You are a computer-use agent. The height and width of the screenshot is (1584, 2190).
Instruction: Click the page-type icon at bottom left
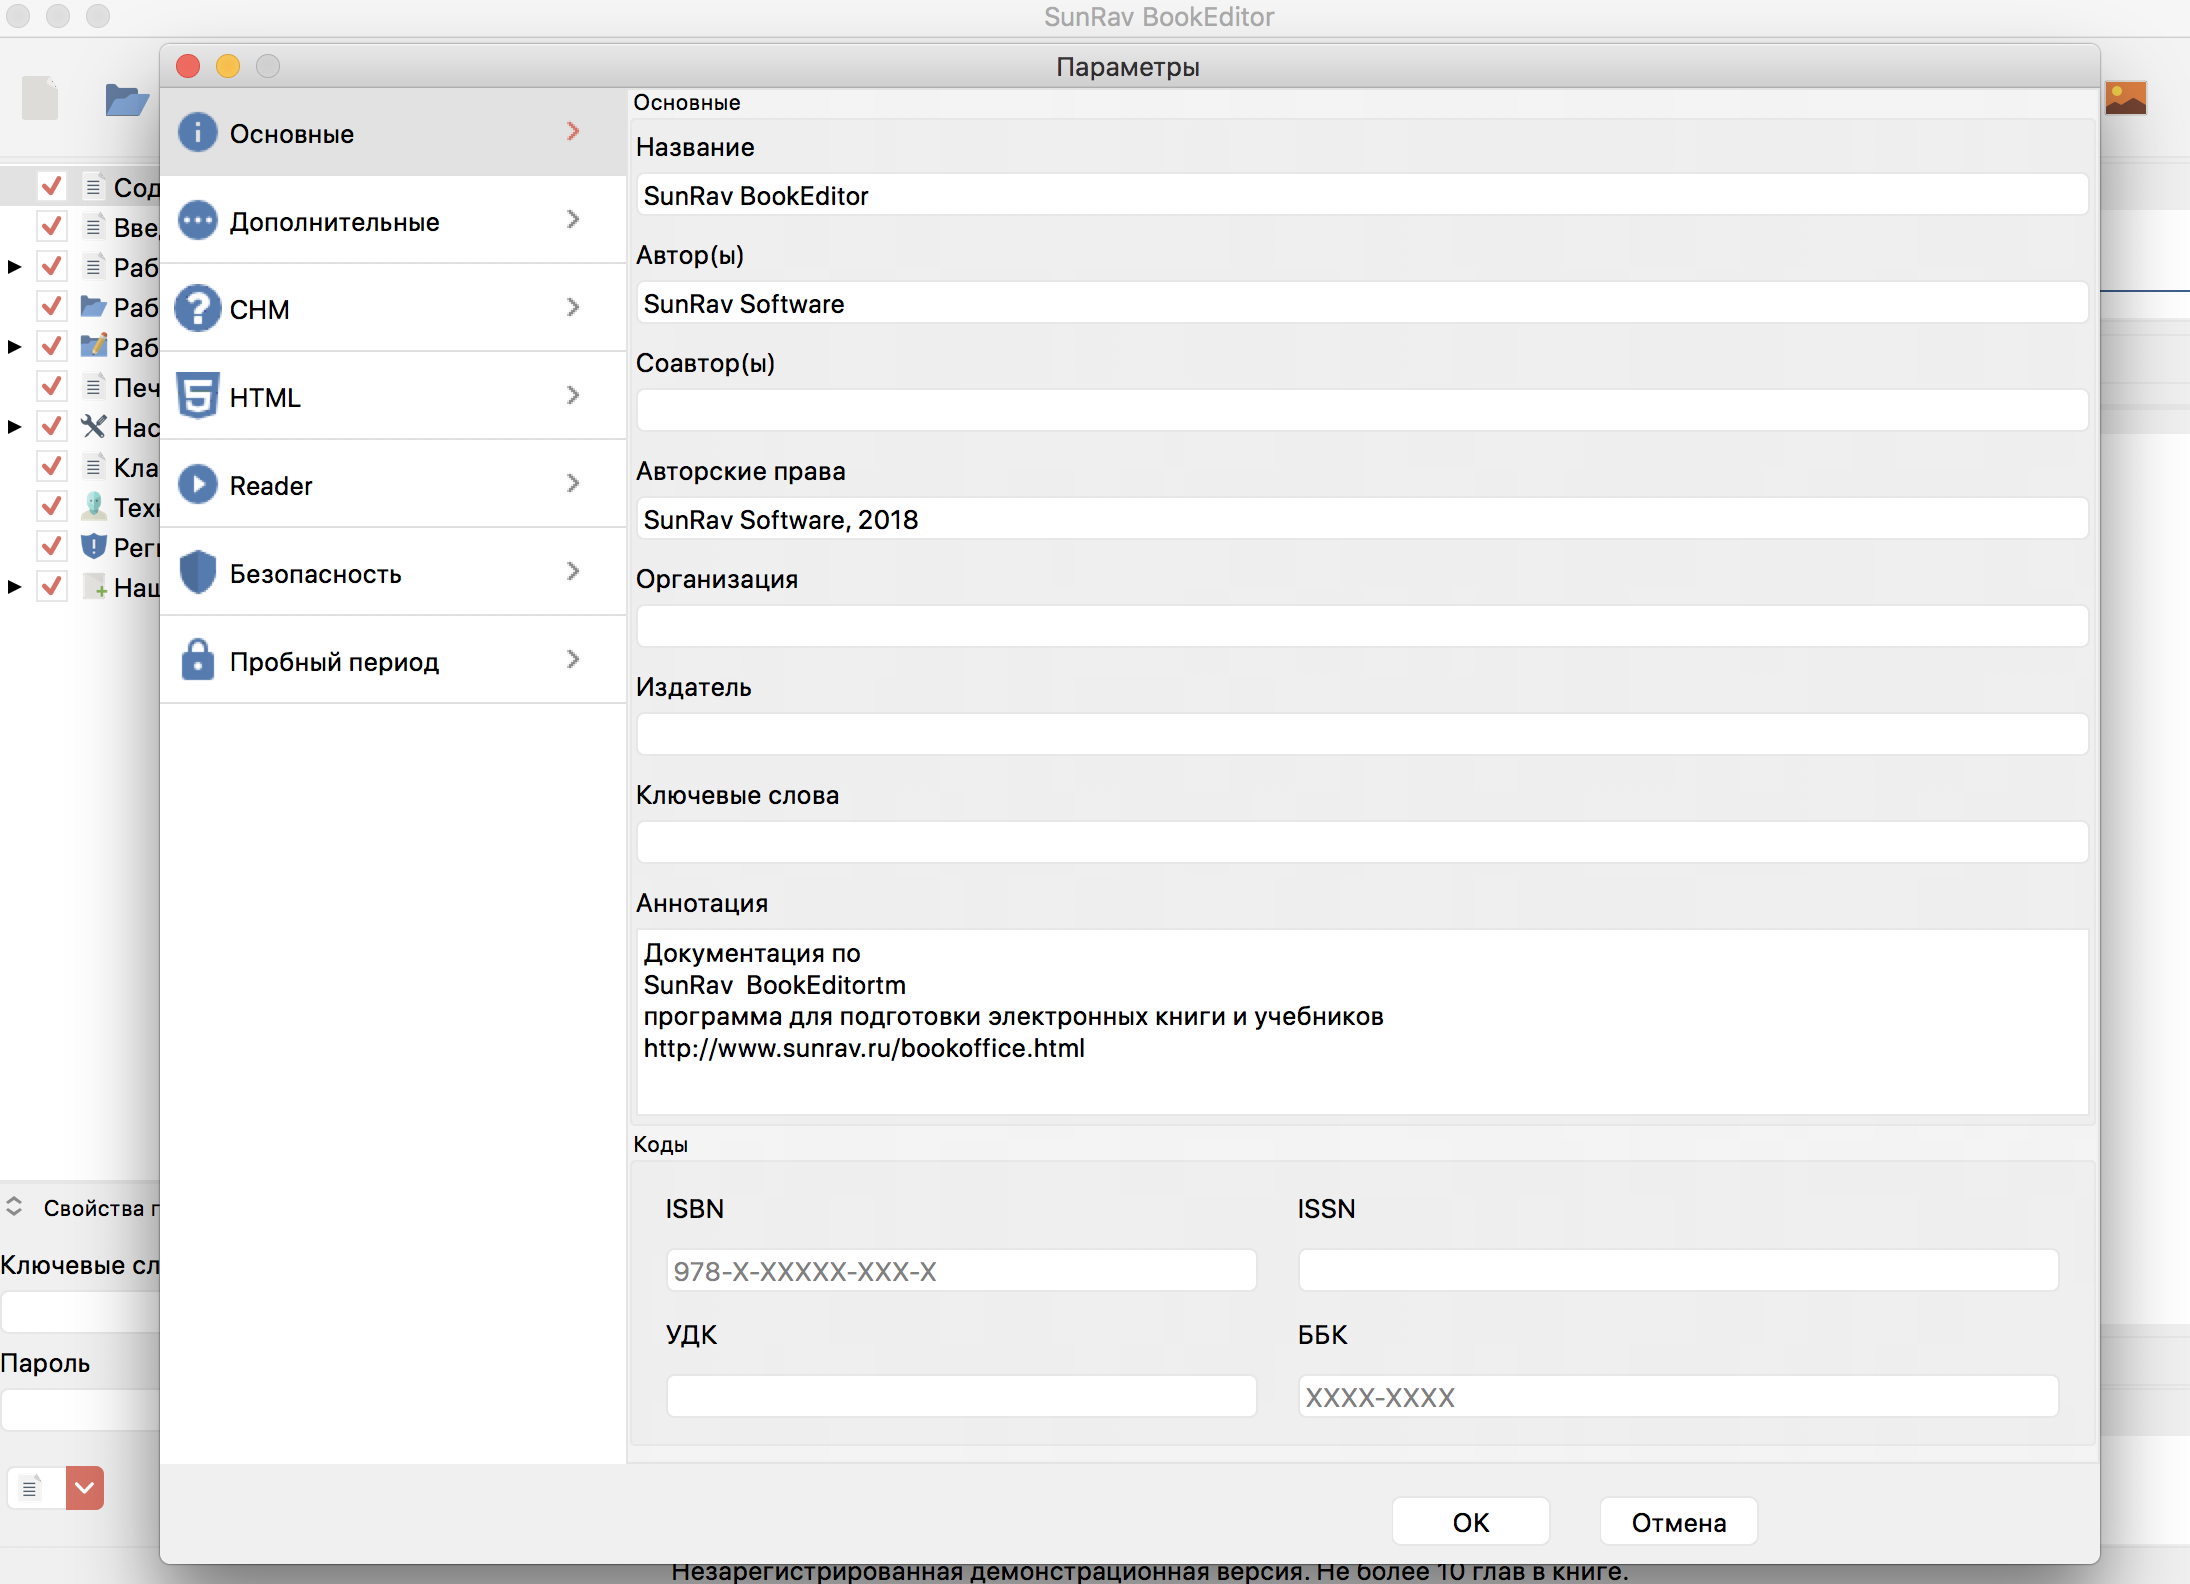click(x=31, y=1488)
